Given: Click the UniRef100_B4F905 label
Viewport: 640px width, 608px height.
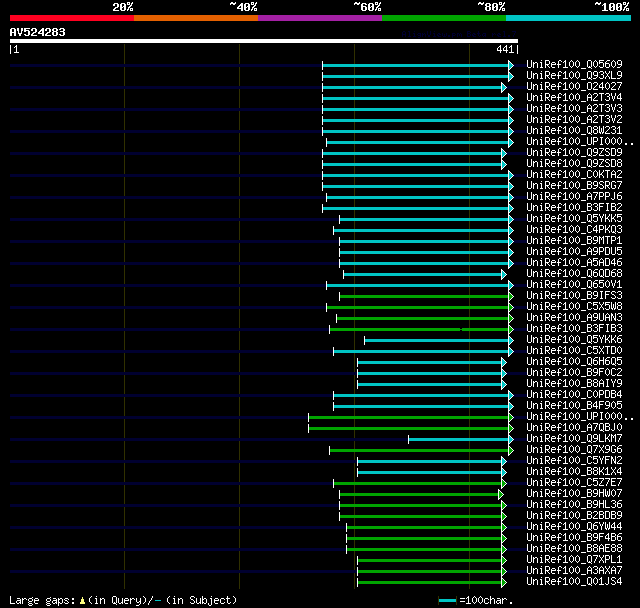Looking at the screenshot, I should point(574,406).
